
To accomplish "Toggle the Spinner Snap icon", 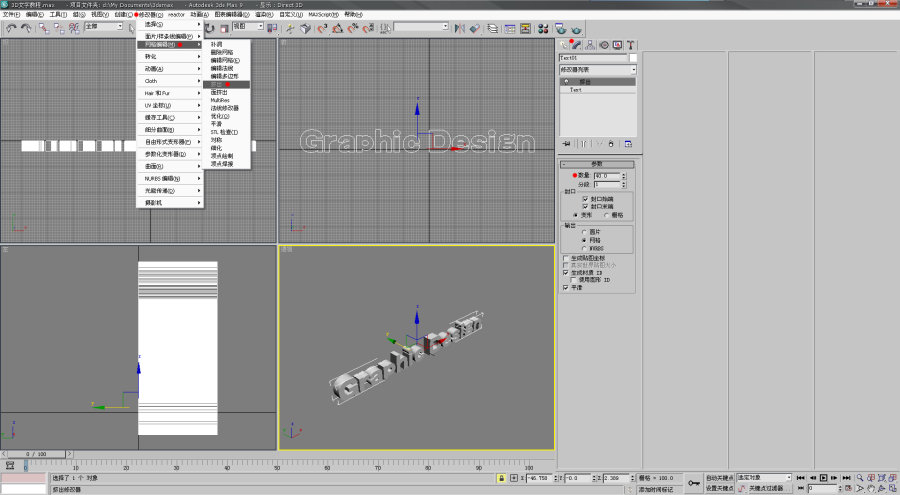I will [x=368, y=28].
